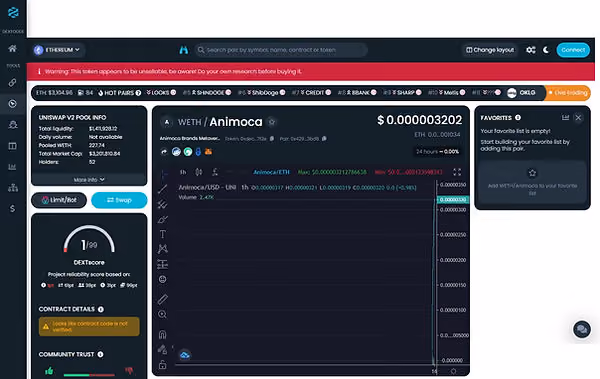This screenshot has width=600, height=379.
Task: Vote thumbs down for community trust
Action: pyautogui.click(x=129, y=371)
